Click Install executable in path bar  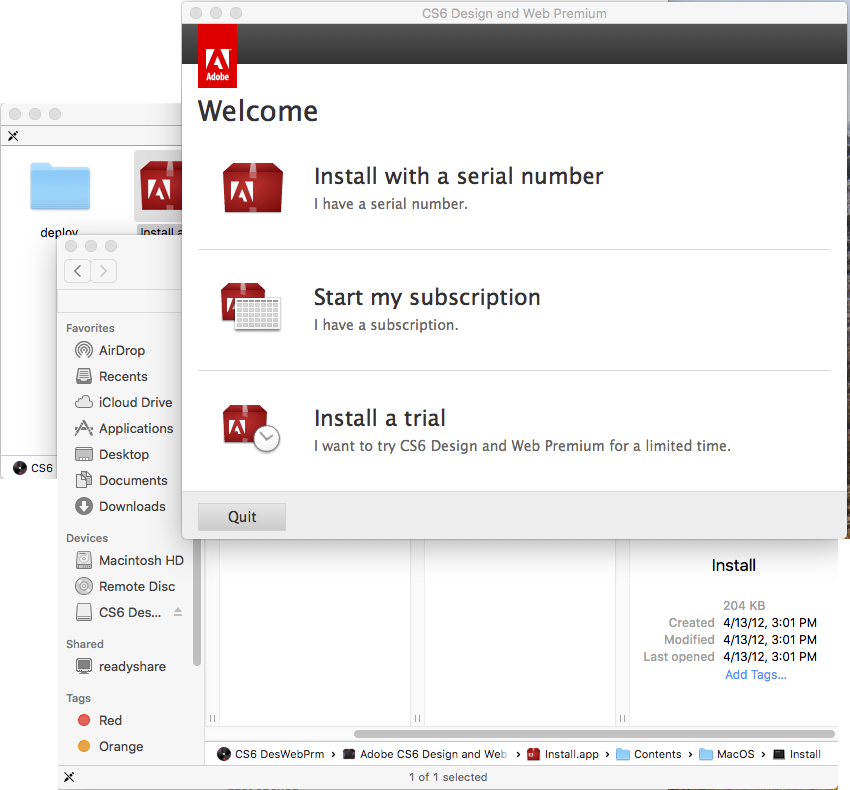point(797,754)
